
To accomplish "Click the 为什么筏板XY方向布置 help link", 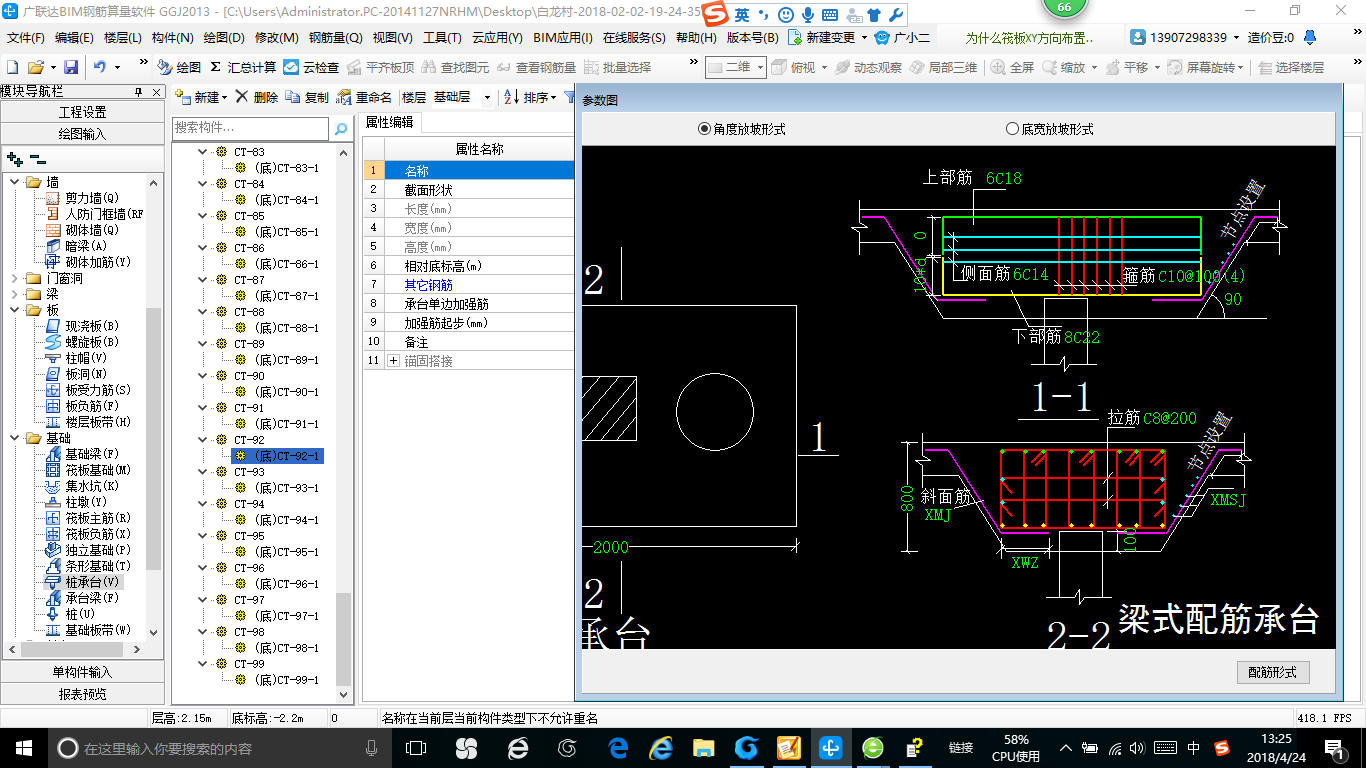I will 1030,37.
